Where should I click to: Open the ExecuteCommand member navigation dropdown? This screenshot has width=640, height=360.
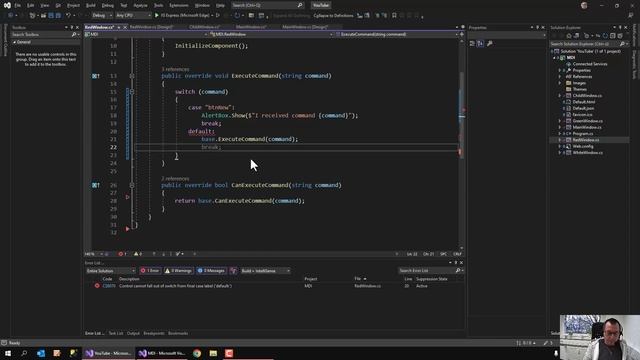pyautogui.click(x=396, y=35)
